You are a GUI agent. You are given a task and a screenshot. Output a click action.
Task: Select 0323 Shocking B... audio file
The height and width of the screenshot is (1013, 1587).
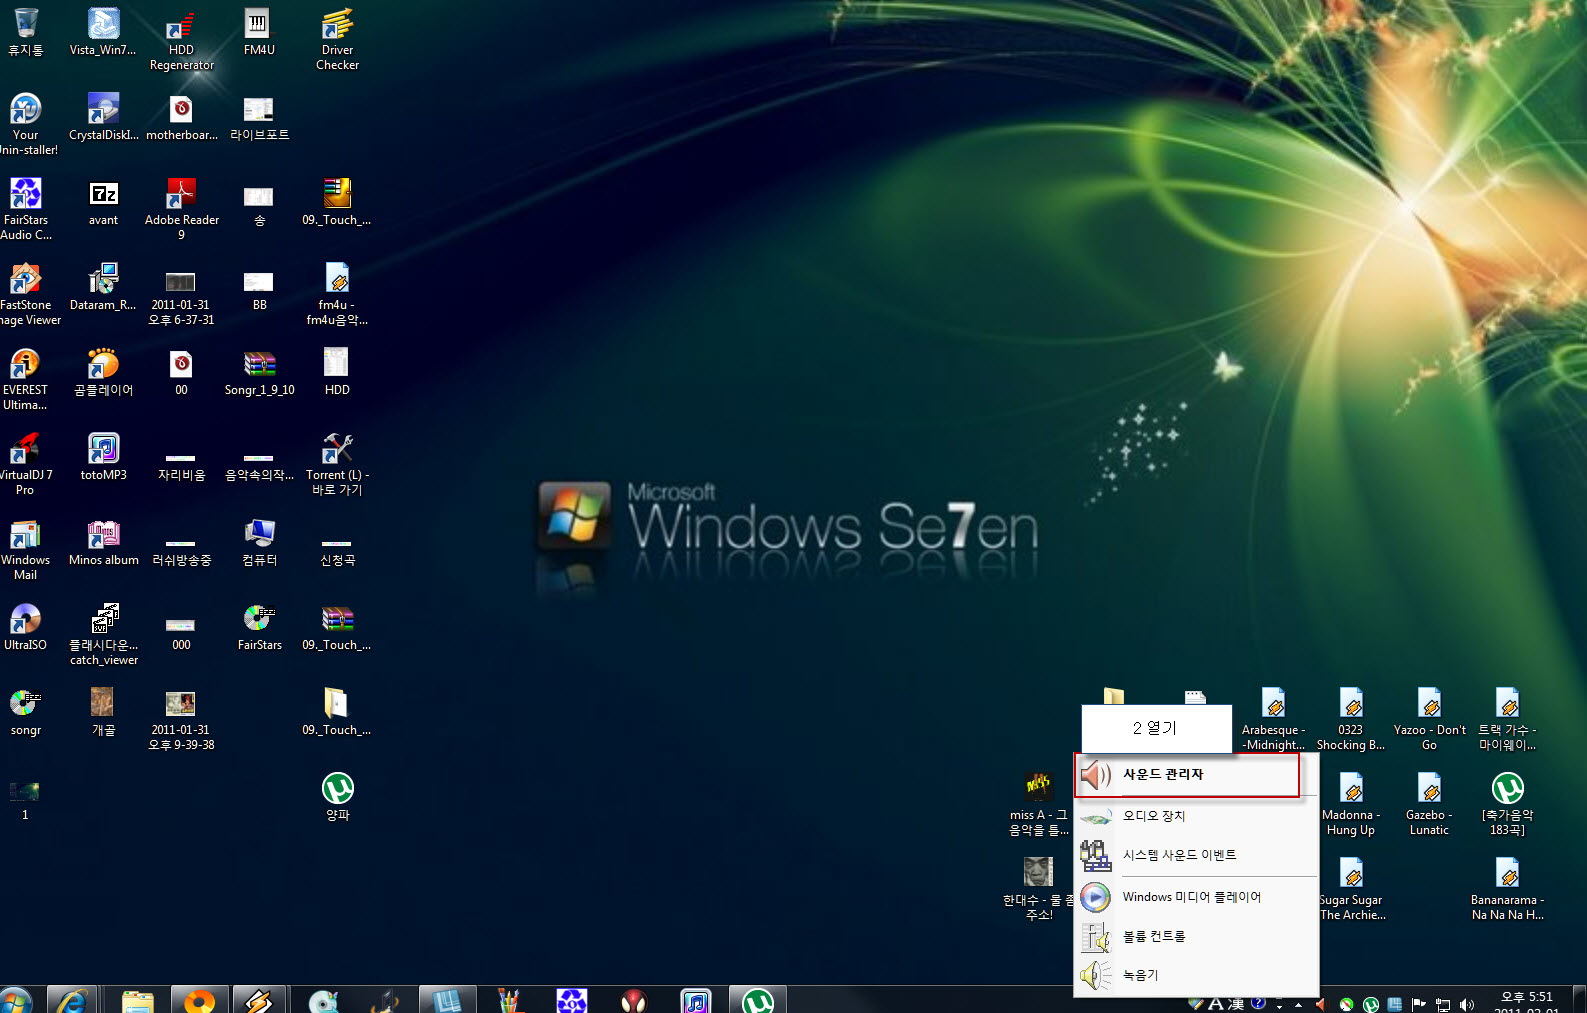pyautogui.click(x=1351, y=719)
